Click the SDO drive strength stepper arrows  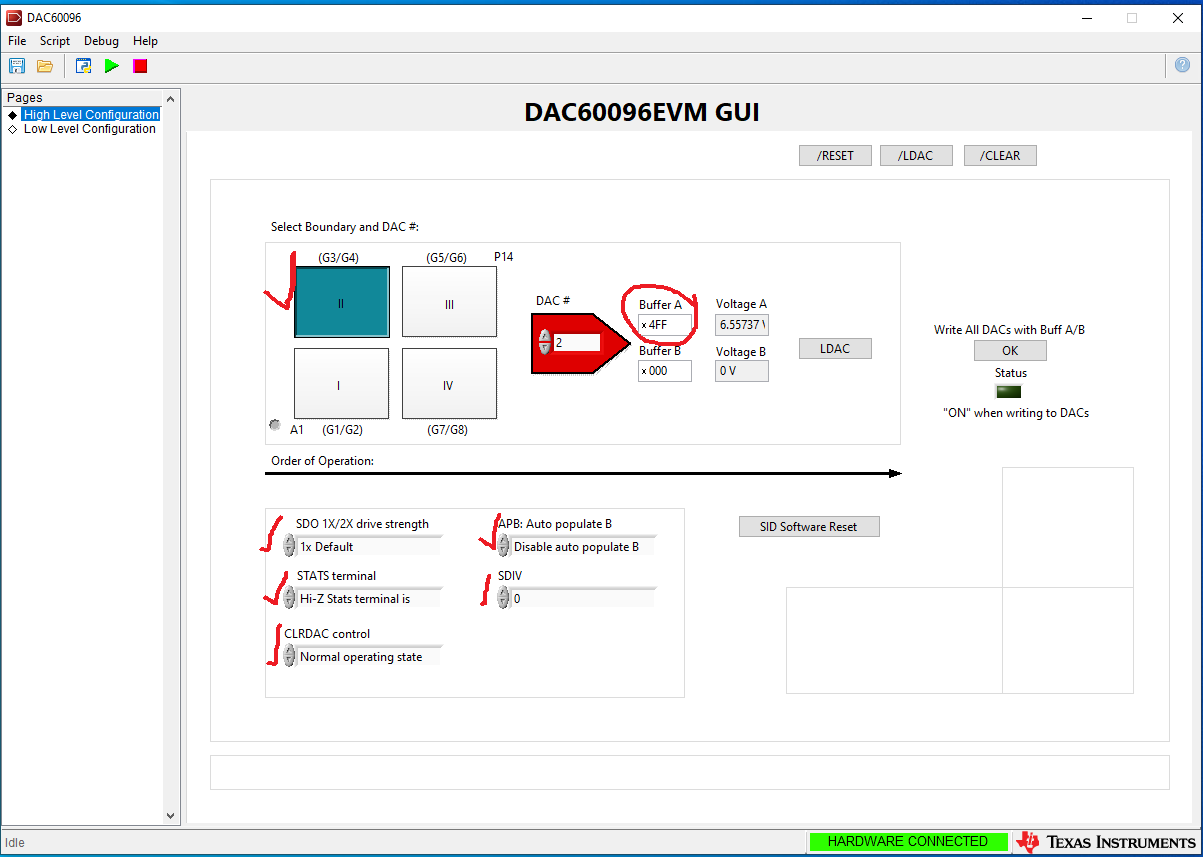[x=290, y=545]
